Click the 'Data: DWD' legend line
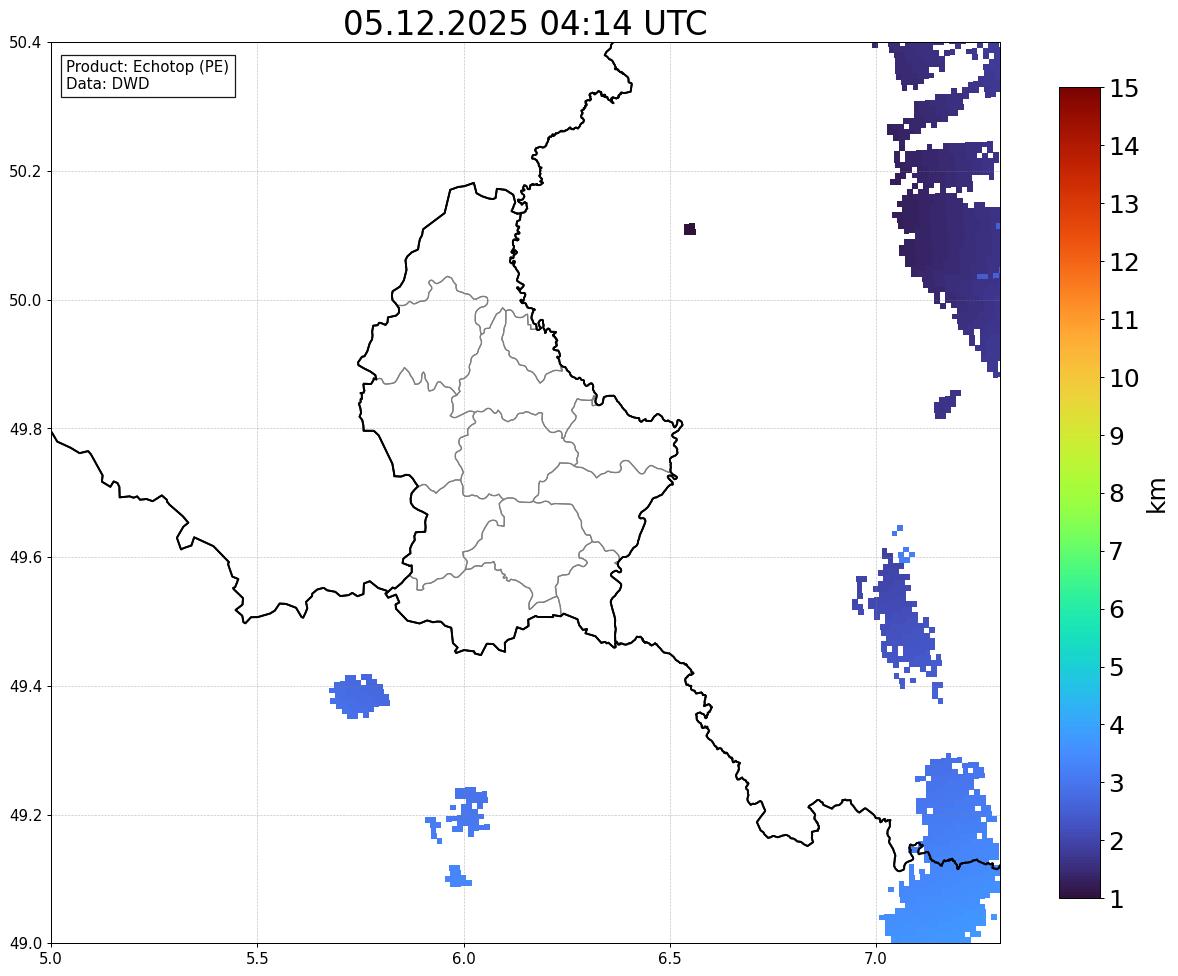 click(x=107, y=83)
